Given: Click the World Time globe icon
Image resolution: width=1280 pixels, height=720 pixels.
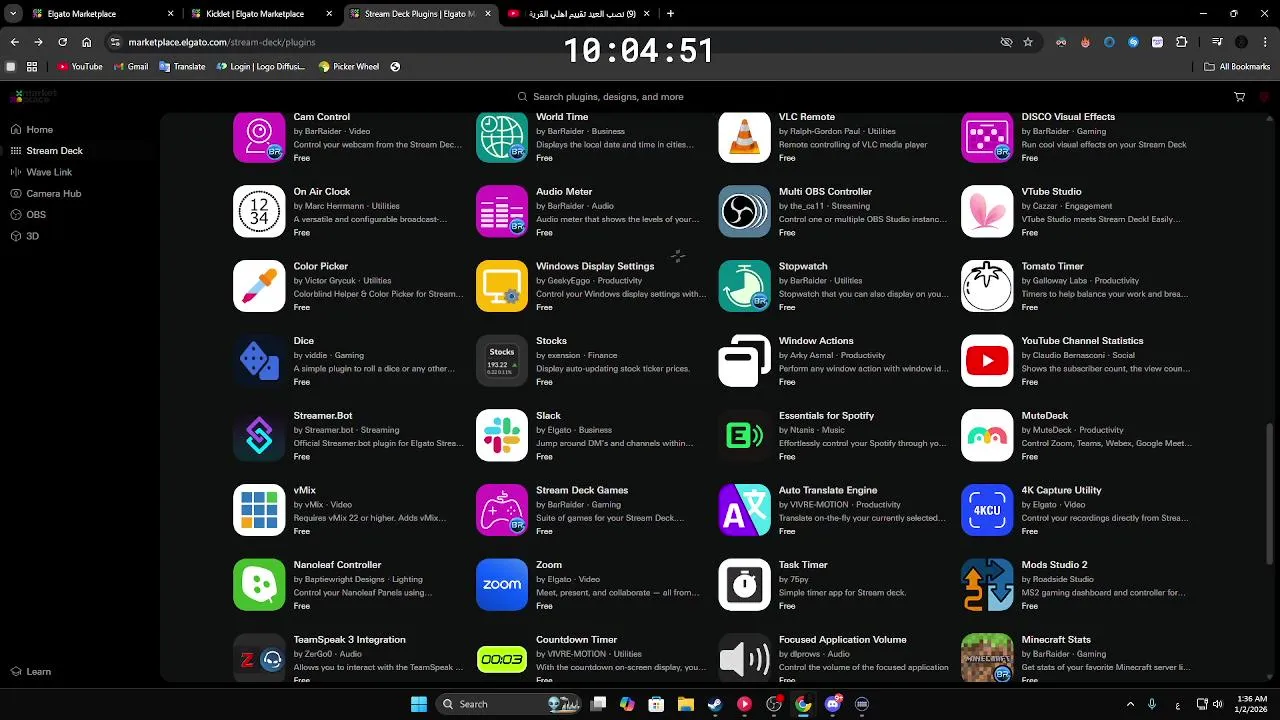Looking at the screenshot, I should [502, 136].
